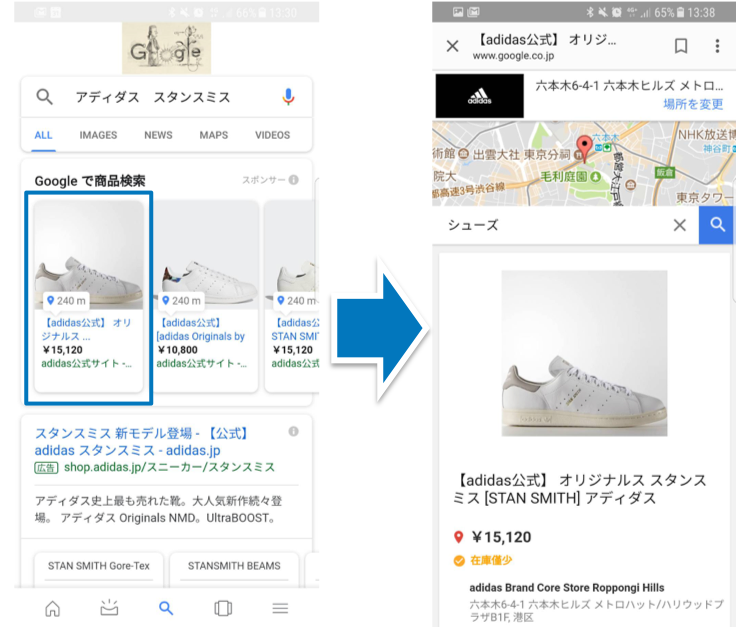Tap the スポンサー info icon
Image resolution: width=750 pixels, height=627 pixels.
click(294, 180)
